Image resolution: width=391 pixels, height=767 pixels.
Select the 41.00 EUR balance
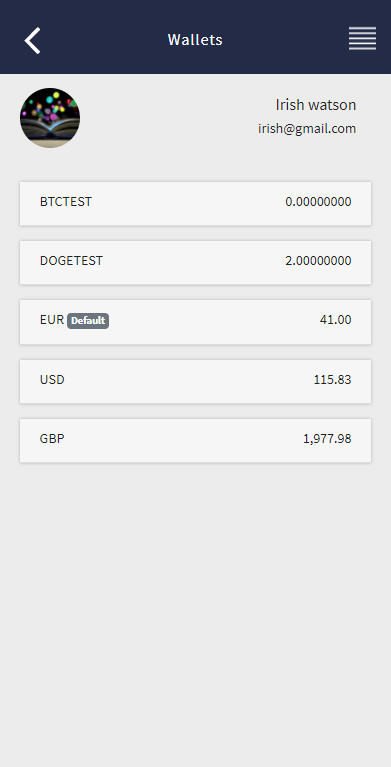pyautogui.click(x=335, y=320)
